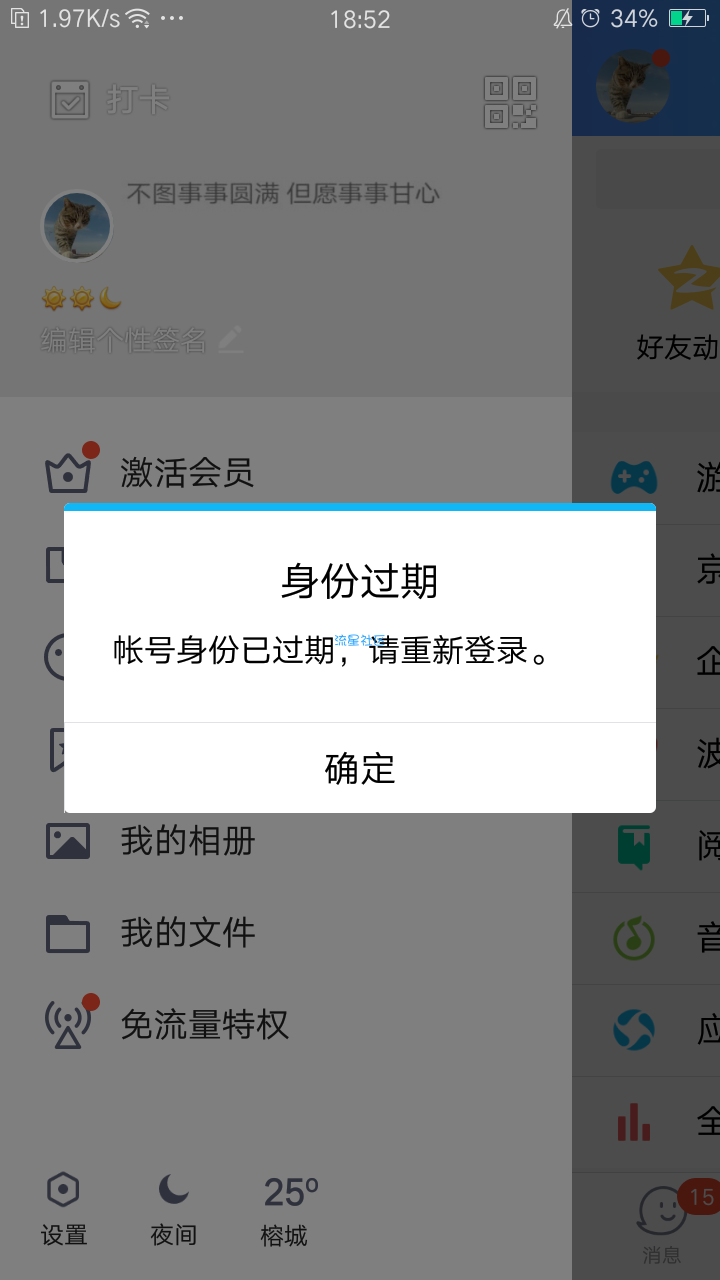Image resolution: width=720 pixels, height=1280 pixels.
Task: Open the 消息 messages tab
Action: [x=662, y=1226]
